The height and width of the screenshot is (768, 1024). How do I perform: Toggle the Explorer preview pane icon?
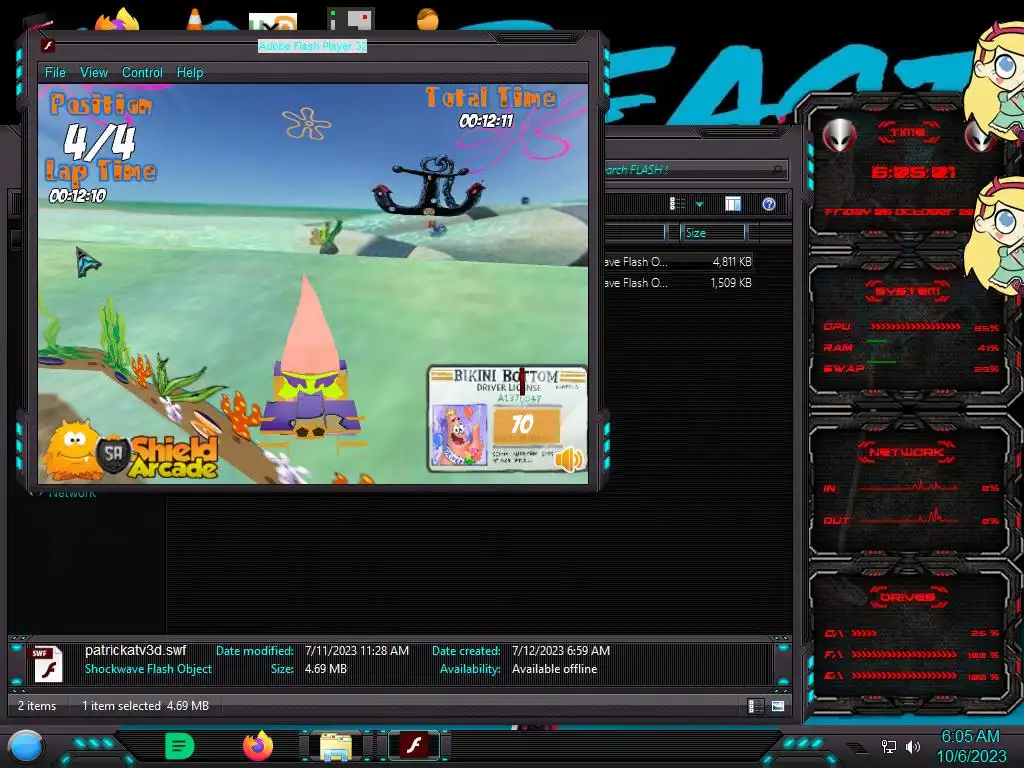coord(733,204)
